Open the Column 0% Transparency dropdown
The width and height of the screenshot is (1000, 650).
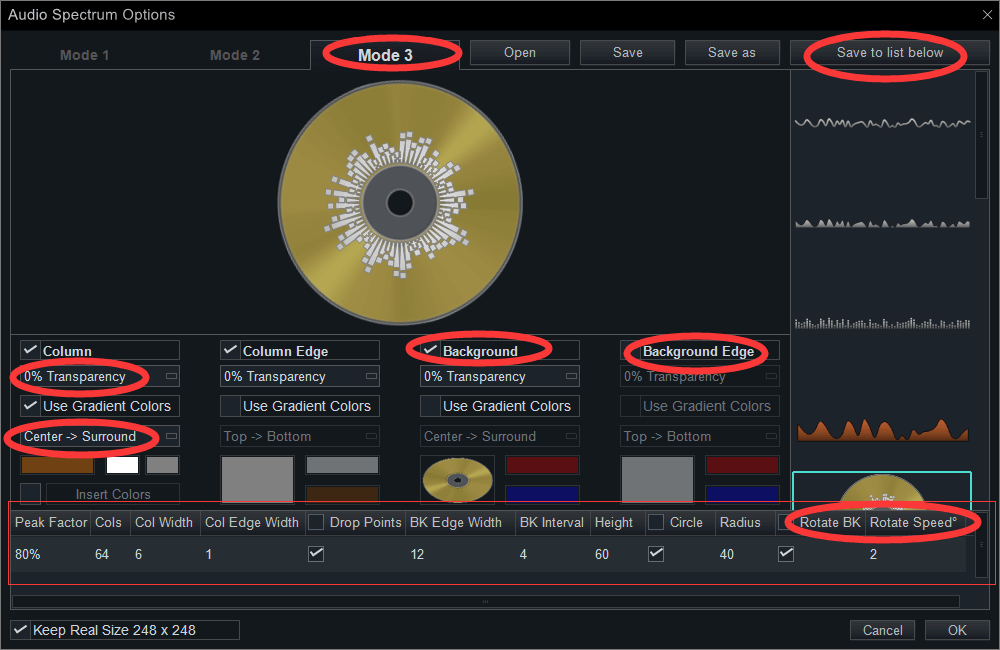[100, 376]
